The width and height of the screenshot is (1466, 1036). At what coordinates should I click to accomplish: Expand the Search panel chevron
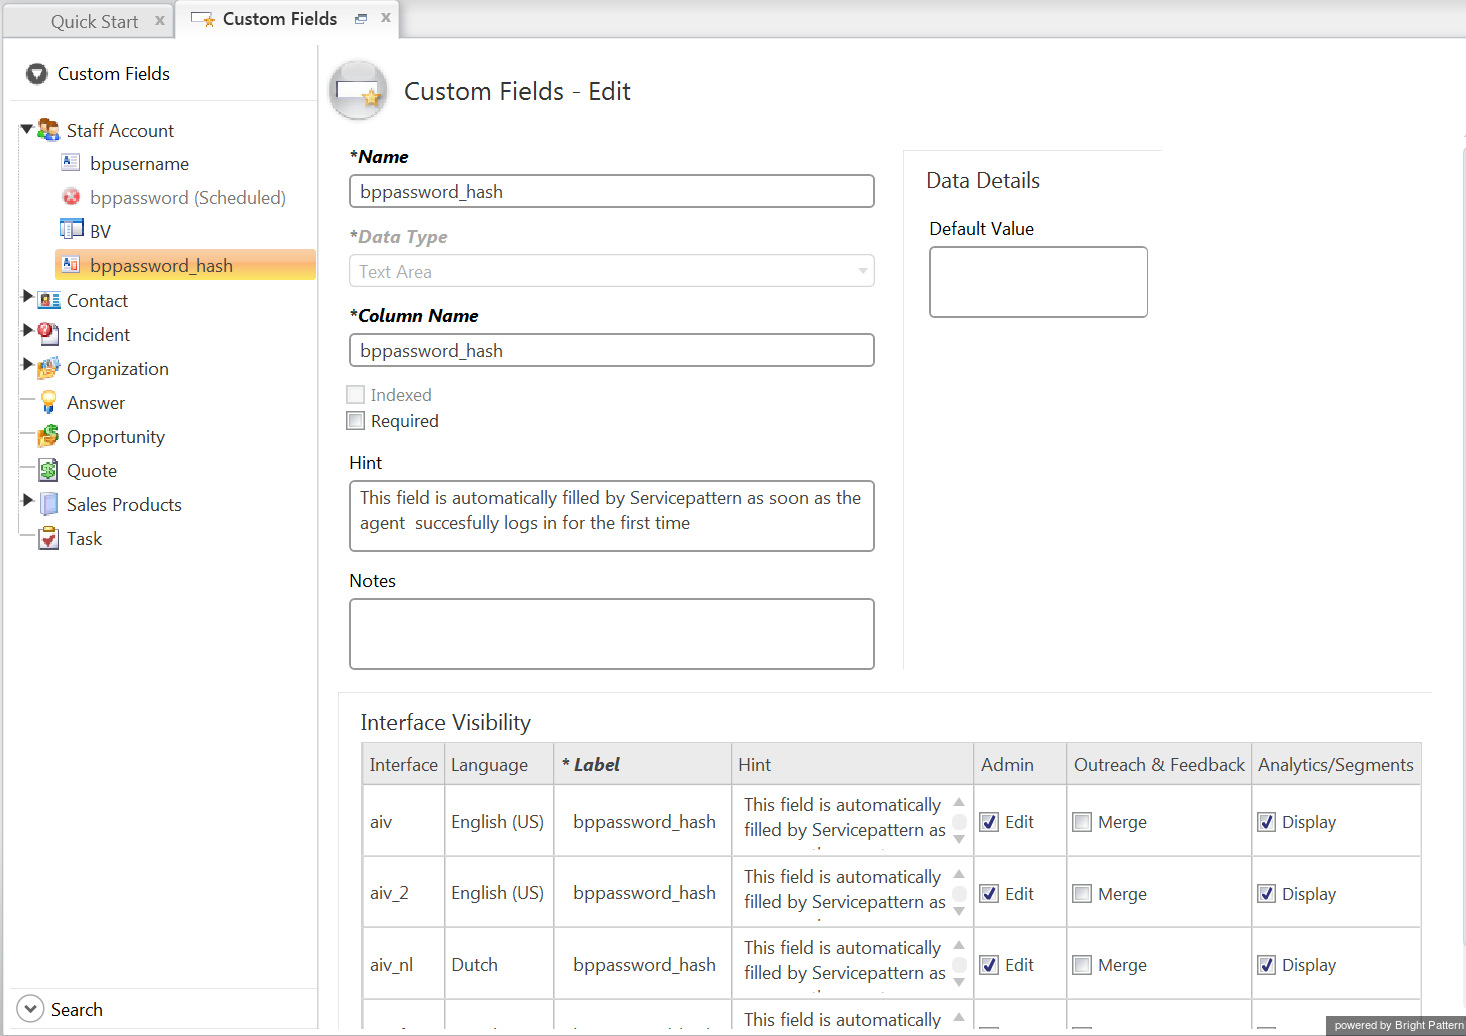click(x=31, y=1009)
